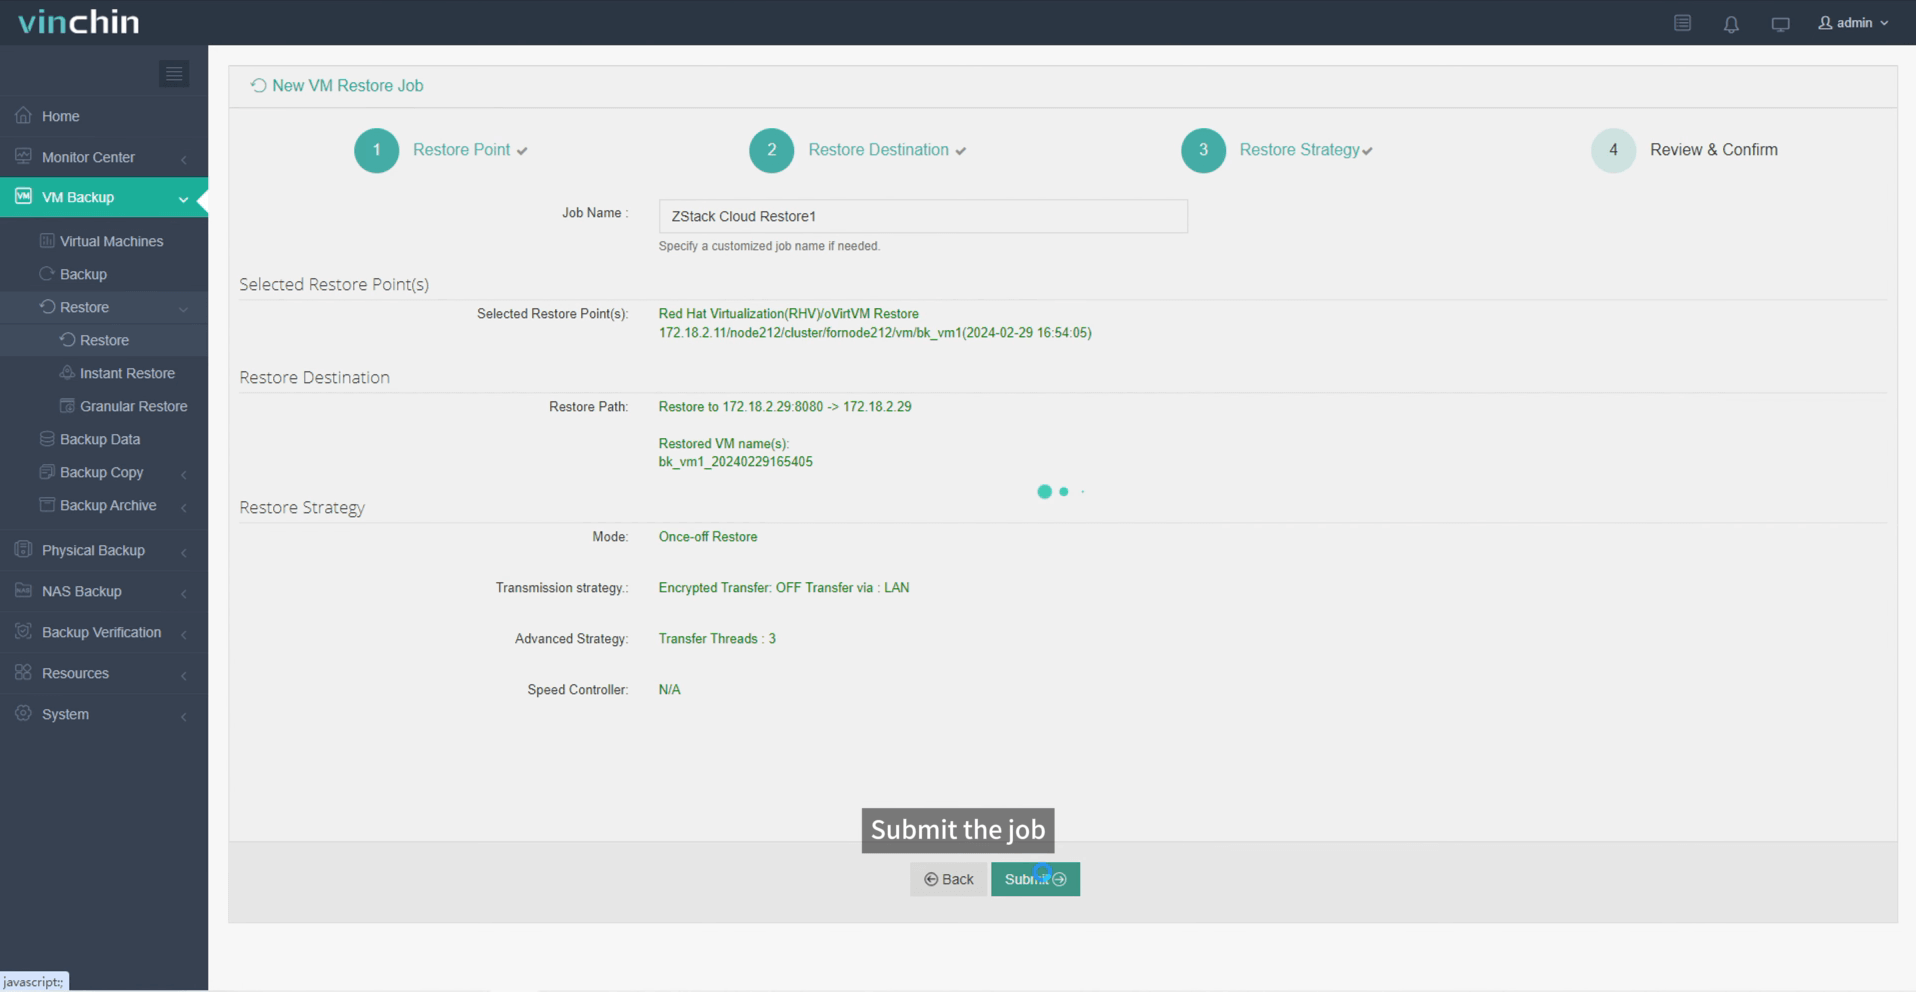Expand NAS Backup chevron
1916x992 pixels.
(184, 593)
